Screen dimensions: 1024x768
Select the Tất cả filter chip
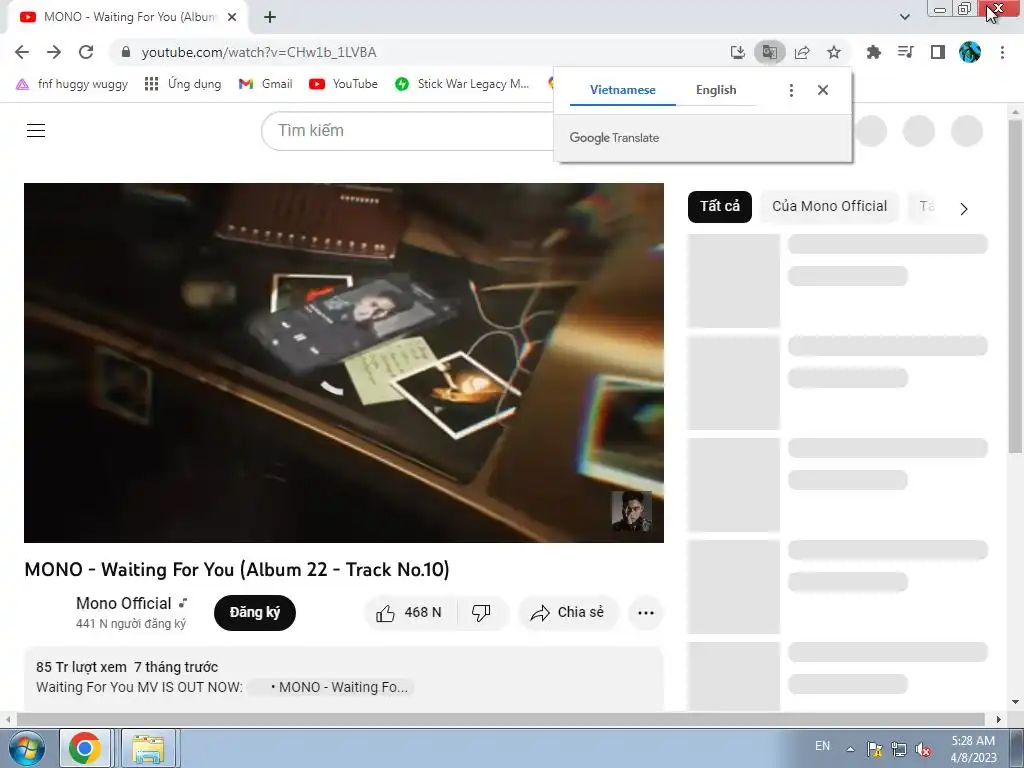[720, 206]
